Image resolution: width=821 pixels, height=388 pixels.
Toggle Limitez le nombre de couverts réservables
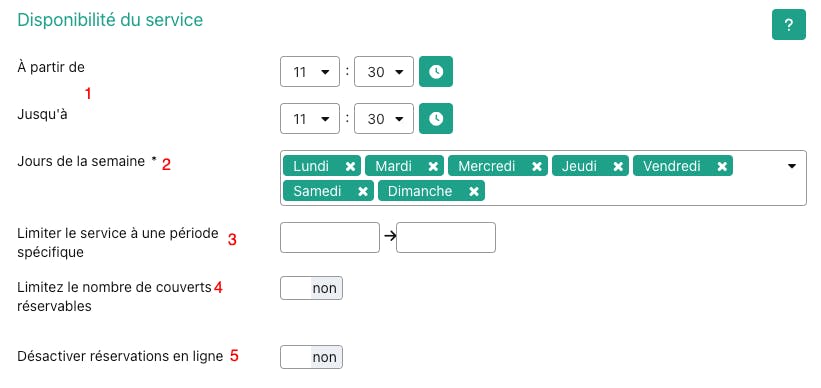[312, 288]
